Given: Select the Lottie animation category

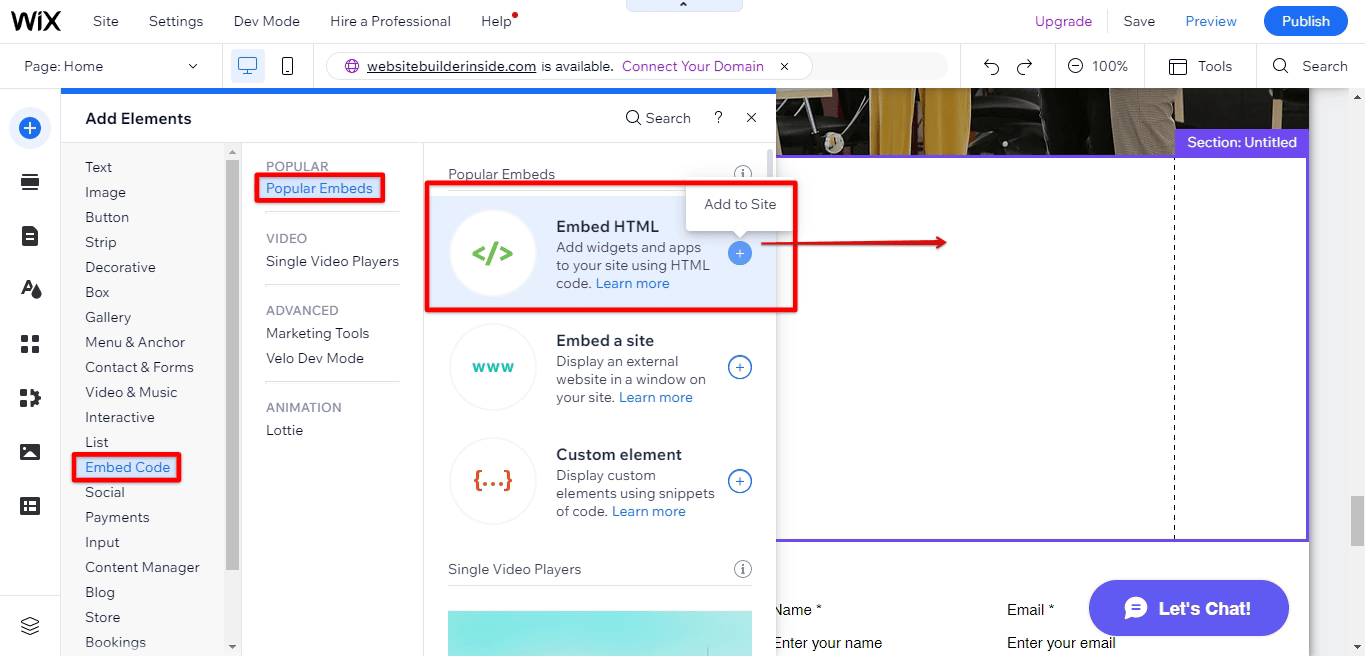Looking at the screenshot, I should (x=284, y=430).
